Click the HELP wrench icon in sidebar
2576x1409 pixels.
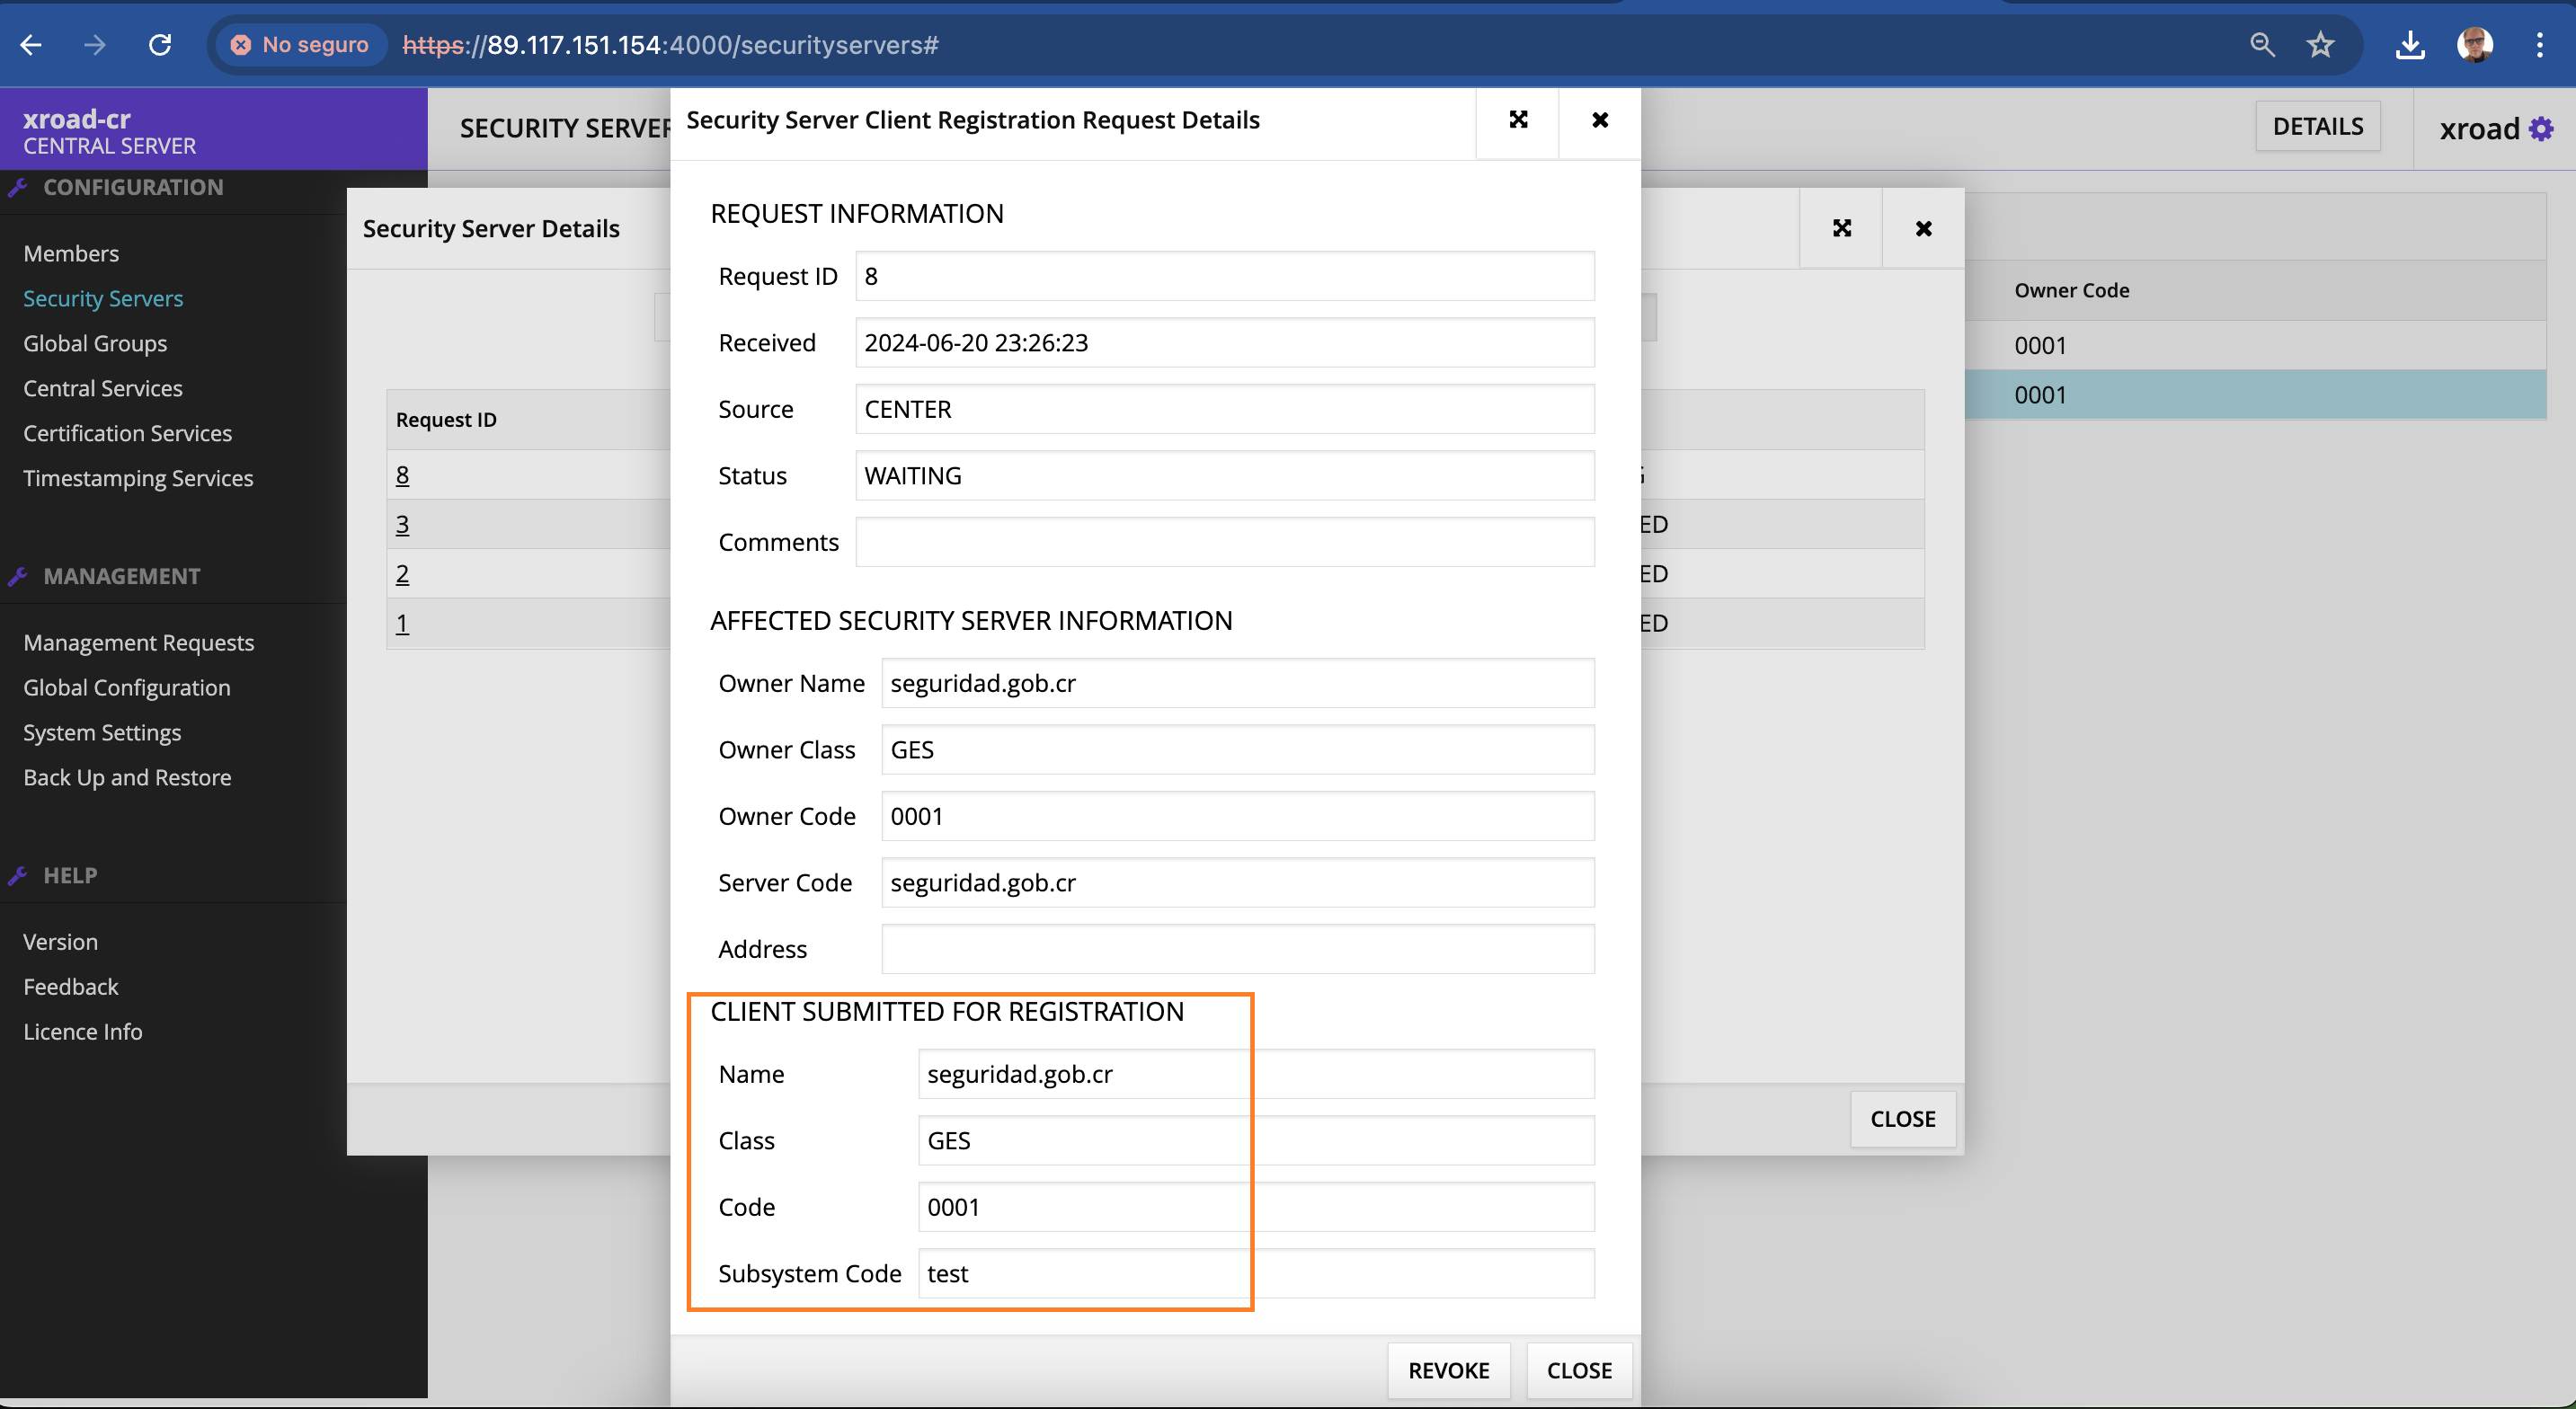pos(17,876)
